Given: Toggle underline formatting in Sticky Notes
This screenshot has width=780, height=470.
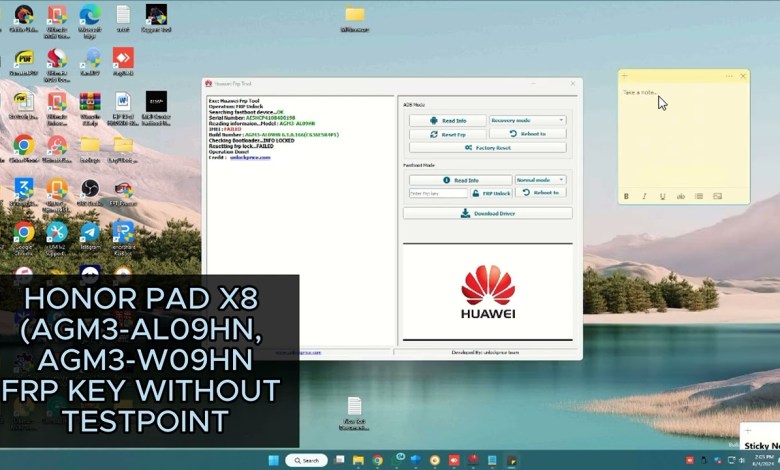Looking at the screenshot, I should tap(662, 196).
